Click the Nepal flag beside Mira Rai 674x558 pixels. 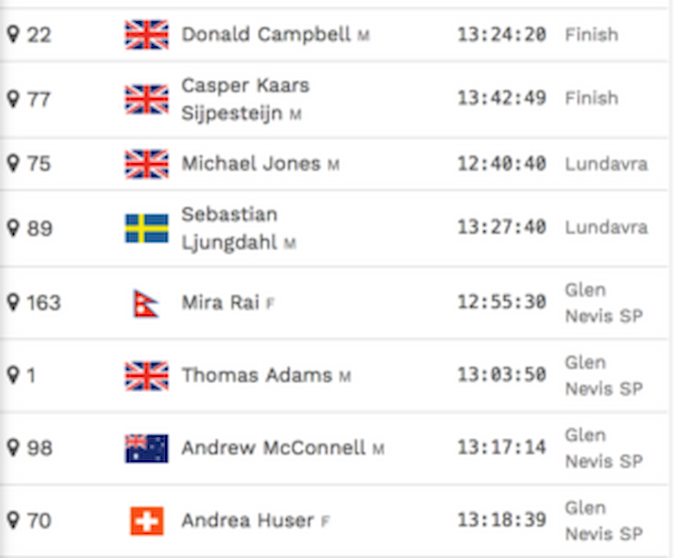click(x=146, y=304)
